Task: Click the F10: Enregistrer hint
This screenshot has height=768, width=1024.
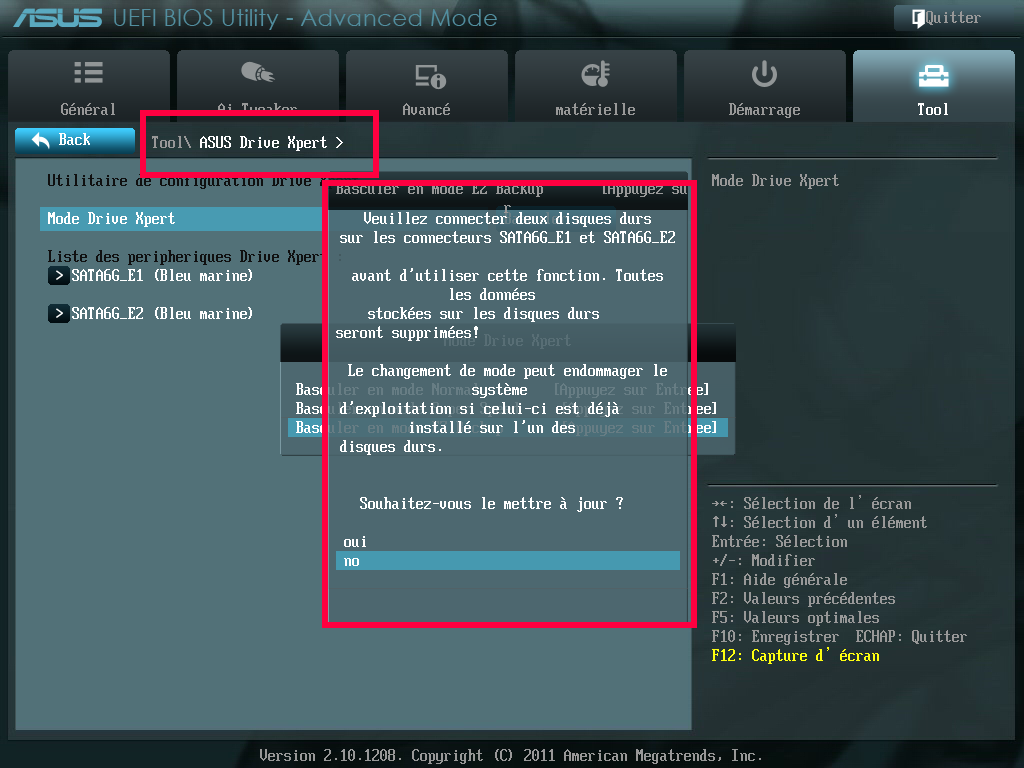Action: click(x=775, y=637)
